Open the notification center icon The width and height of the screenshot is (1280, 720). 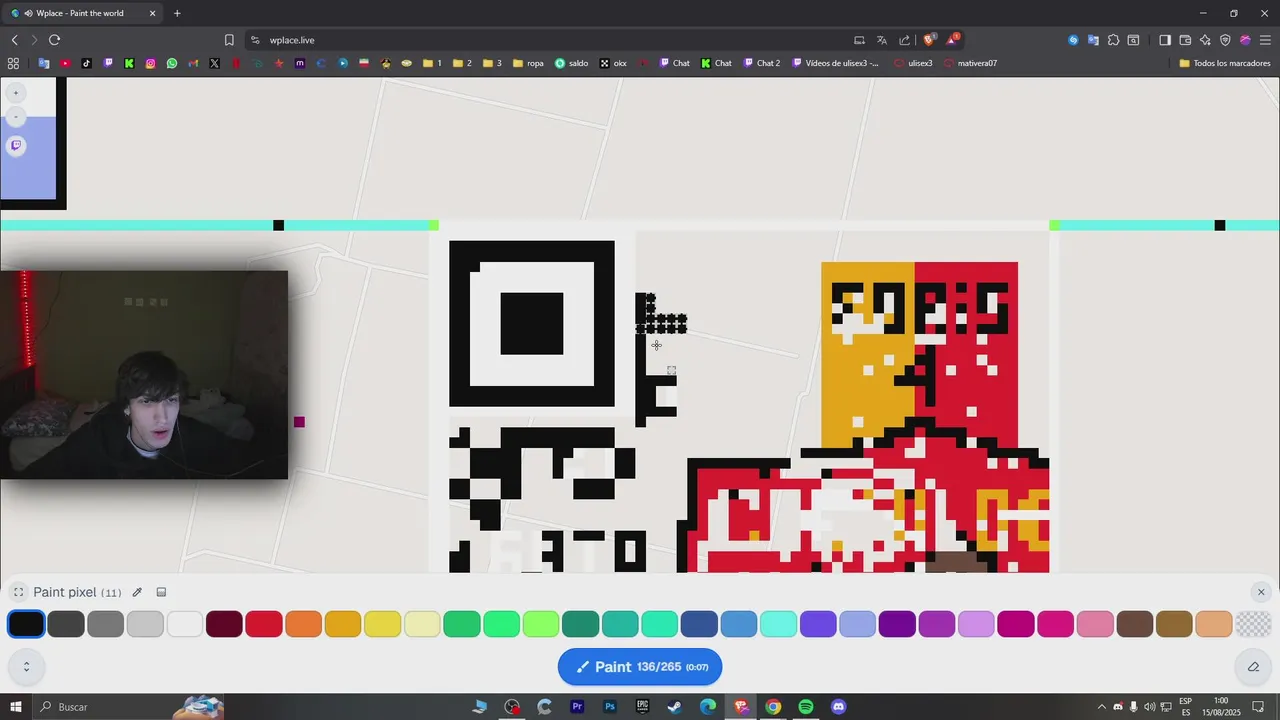tap(1256, 707)
